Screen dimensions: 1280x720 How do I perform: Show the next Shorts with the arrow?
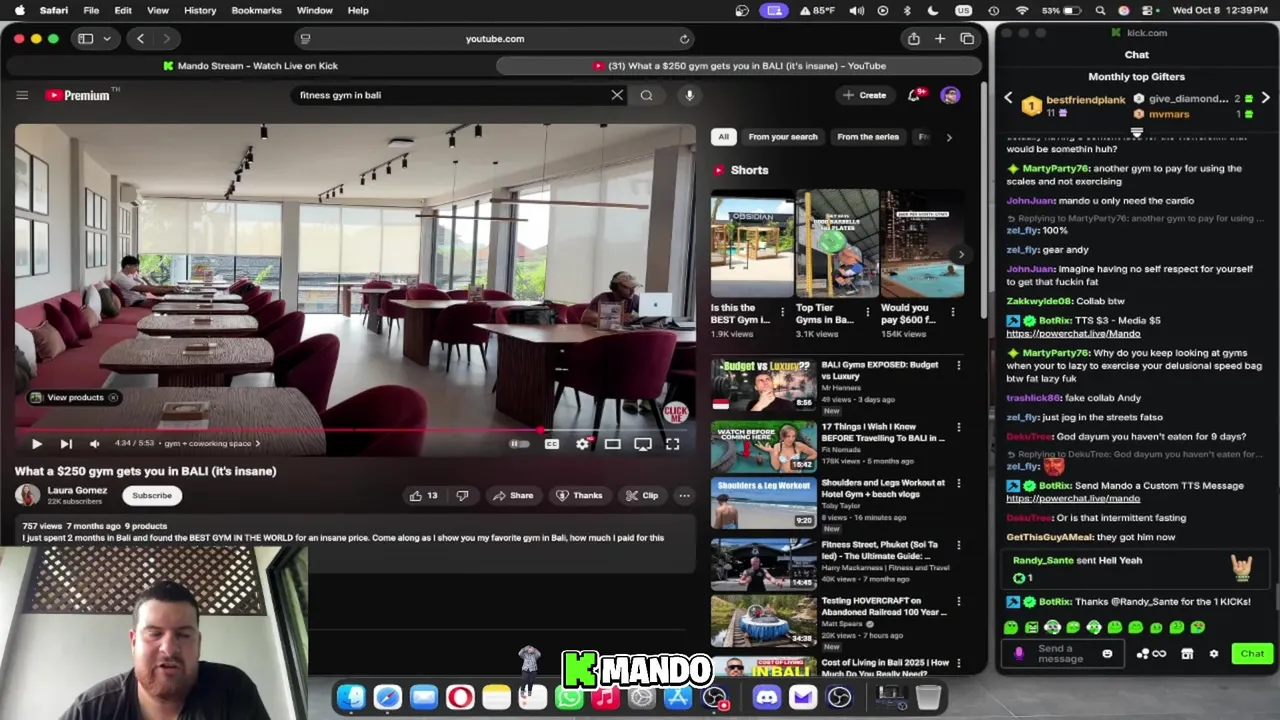pyautogui.click(x=961, y=254)
